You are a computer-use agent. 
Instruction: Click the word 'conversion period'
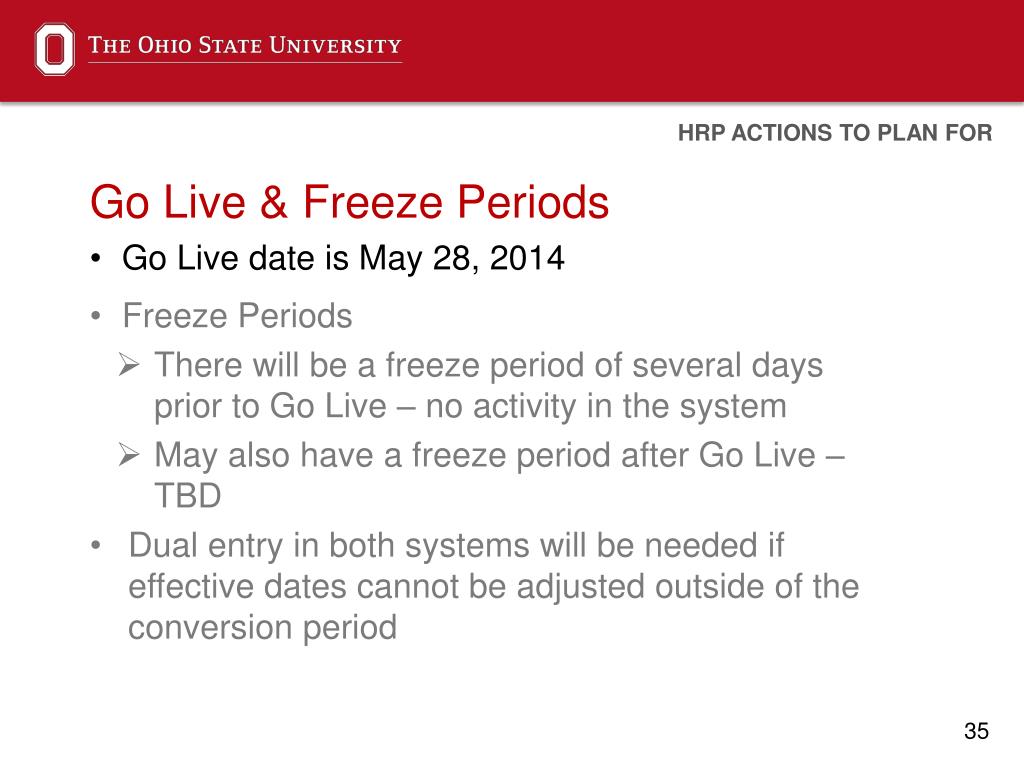pyautogui.click(x=263, y=628)
